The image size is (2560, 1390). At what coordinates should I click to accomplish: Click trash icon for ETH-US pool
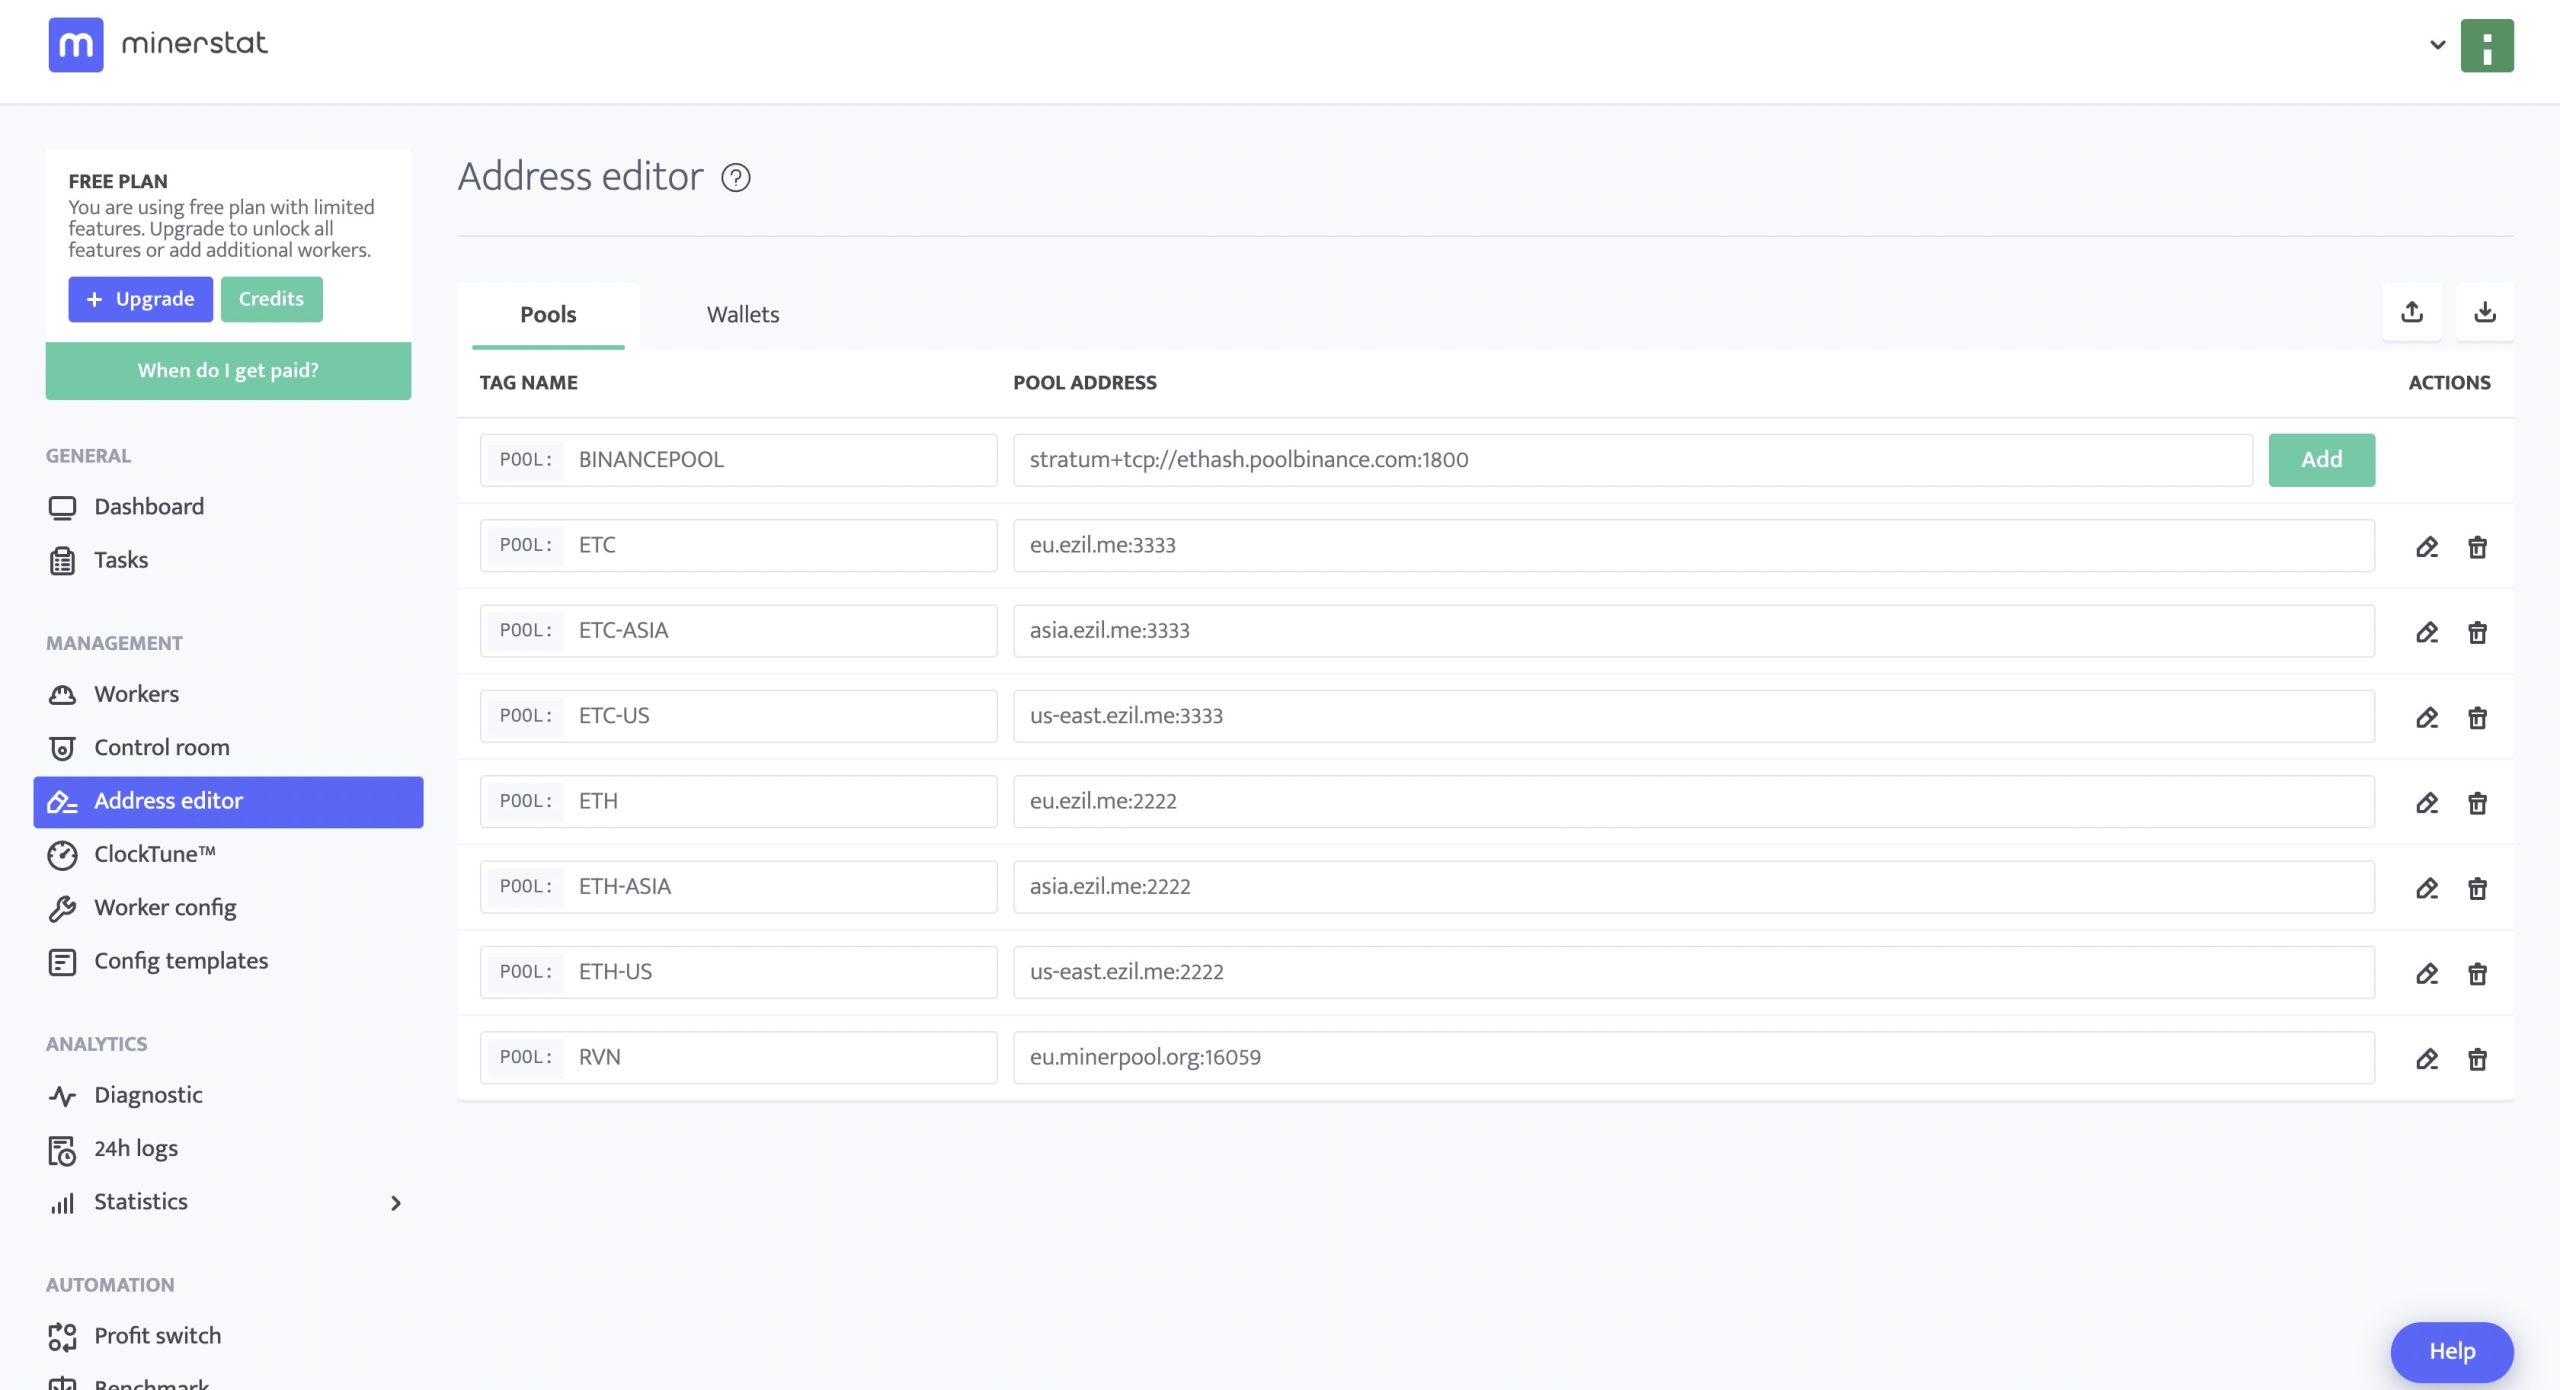[2477, 973]
